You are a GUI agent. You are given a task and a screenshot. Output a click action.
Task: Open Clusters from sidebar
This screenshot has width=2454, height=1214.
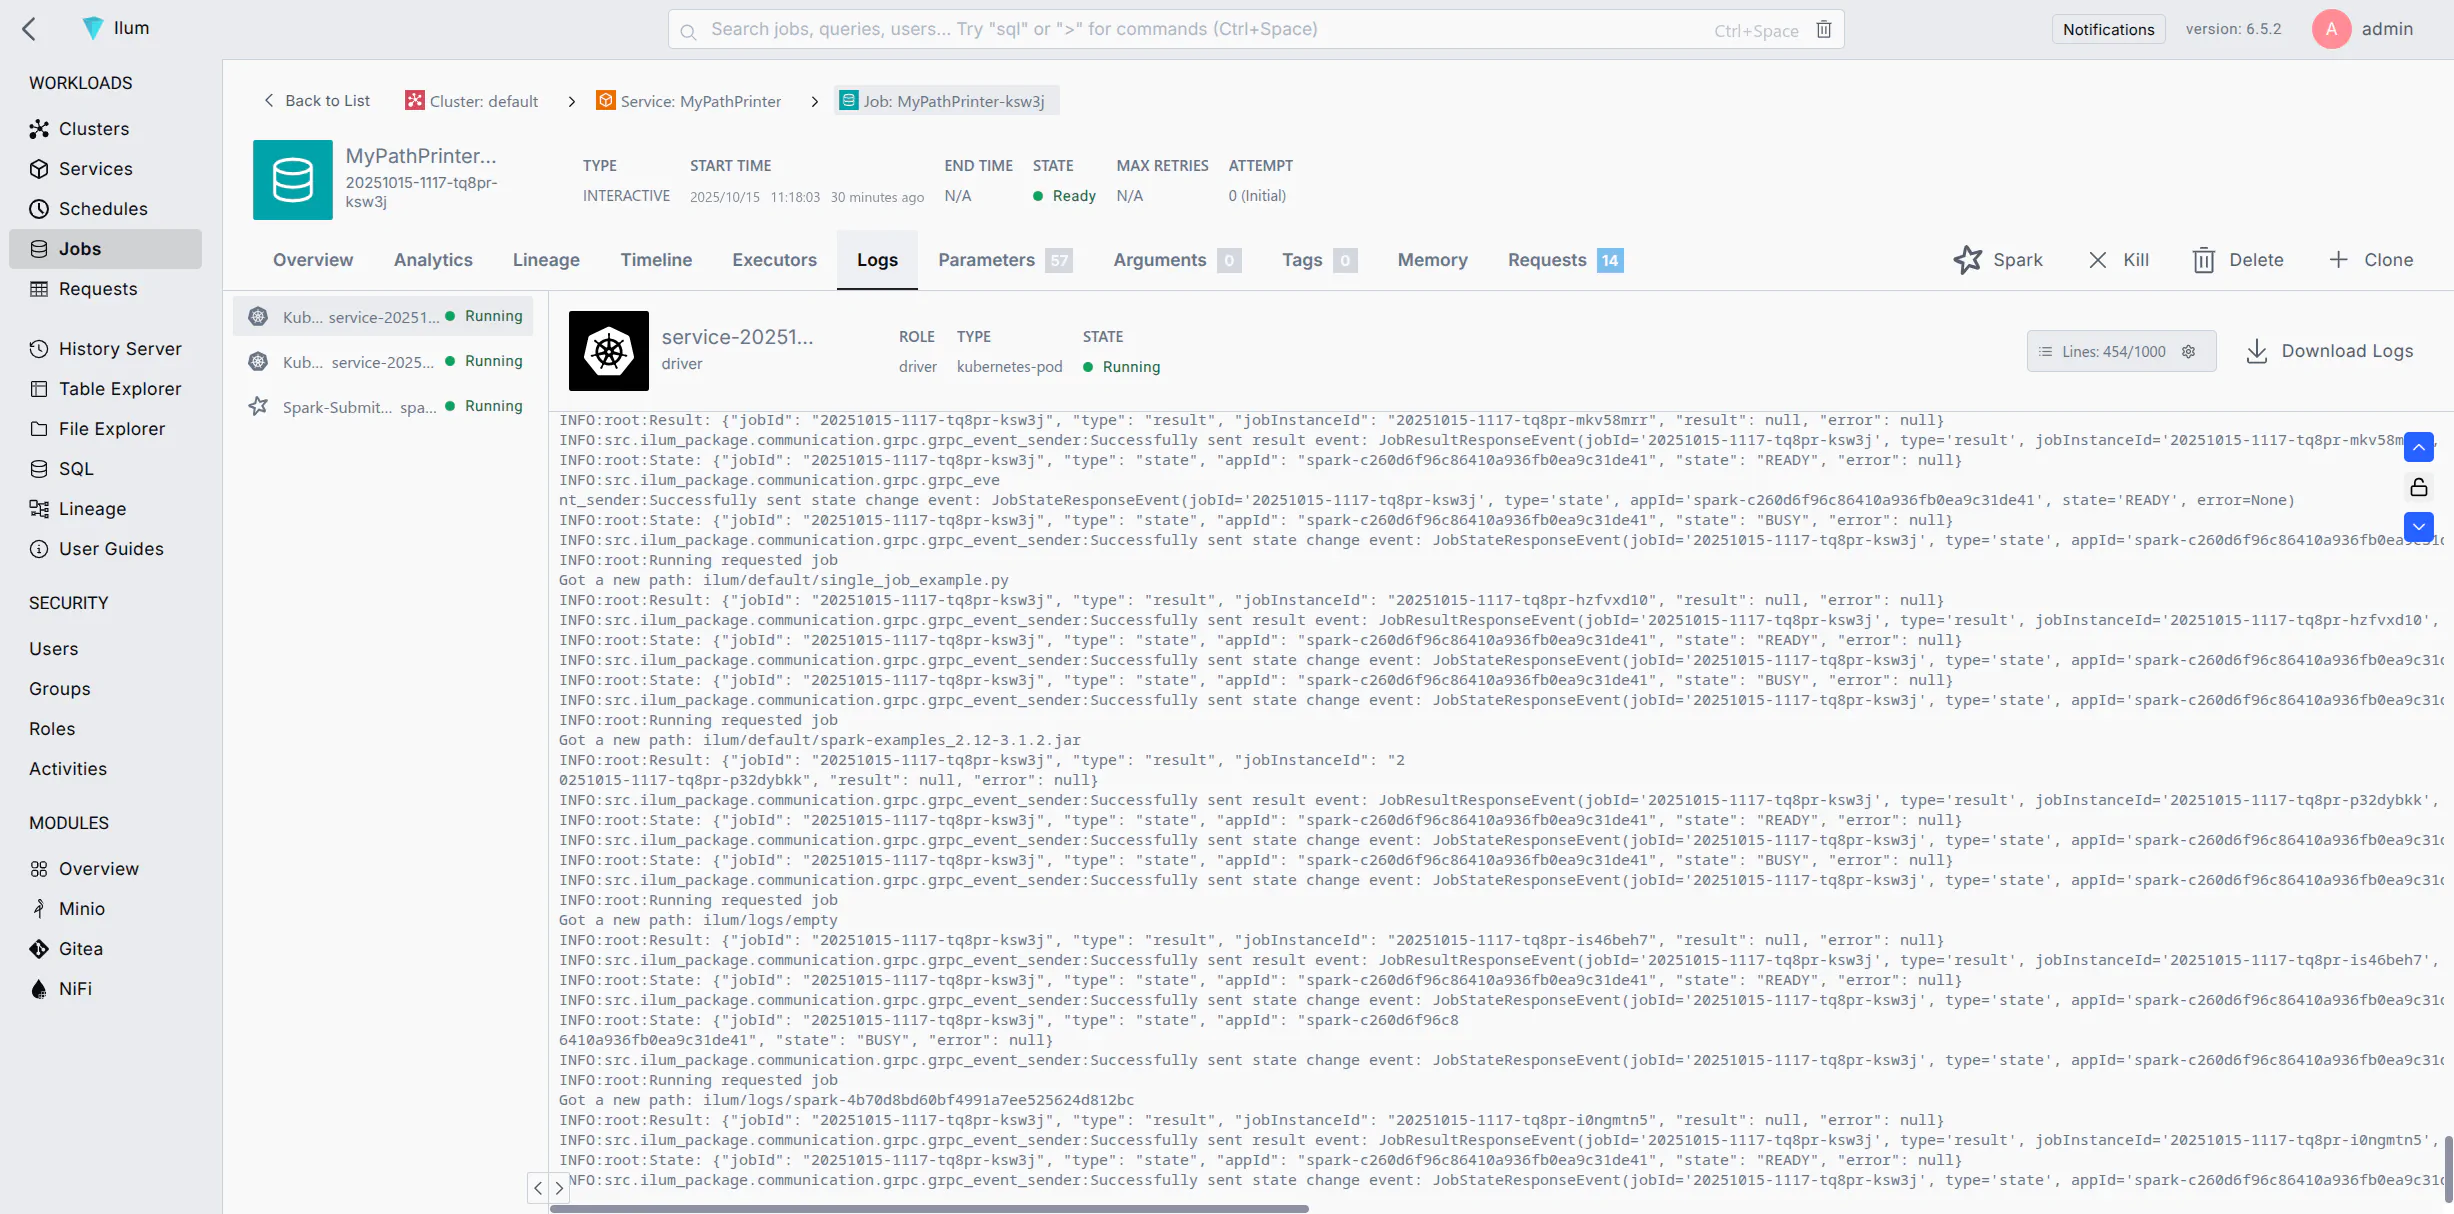93,129
